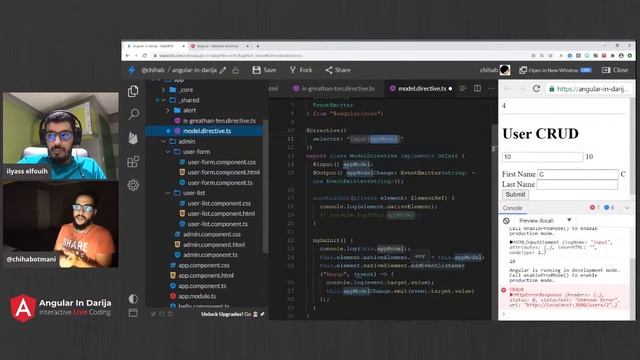This screenshot has height=360, width=640.
Task: Collapse the console with chevron
Action: pos(627,208)
